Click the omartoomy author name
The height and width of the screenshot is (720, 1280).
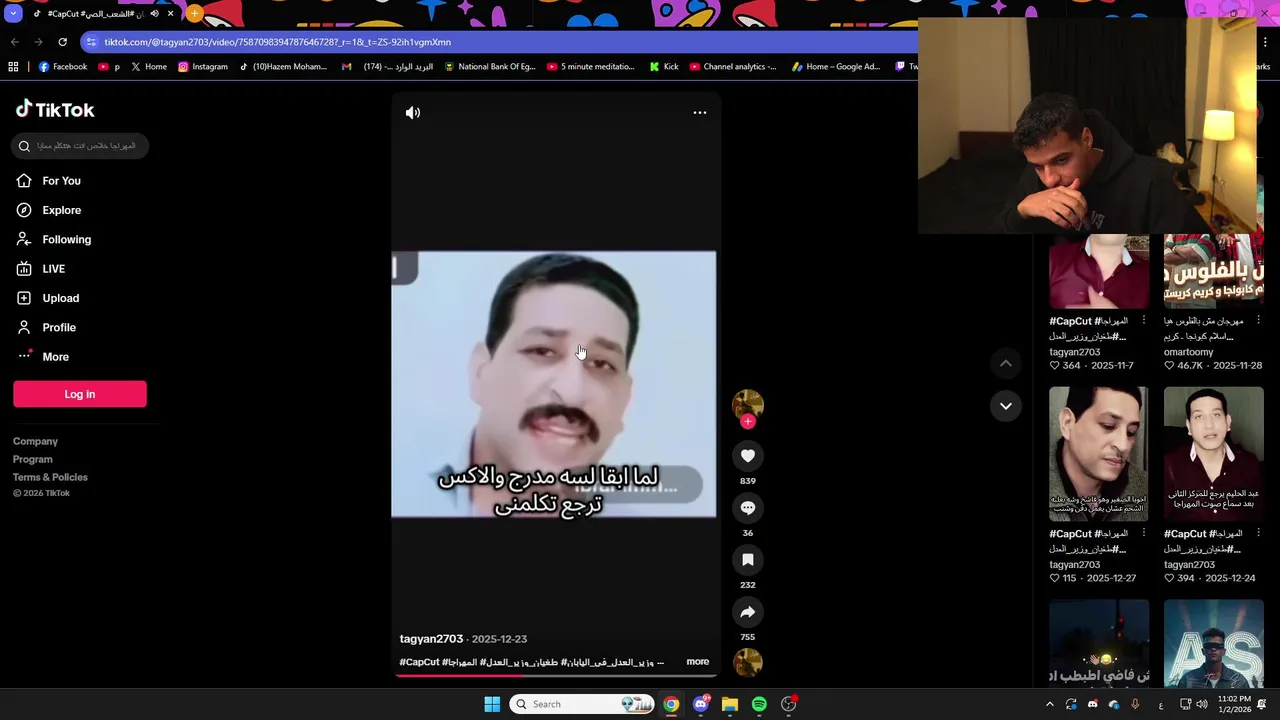(x=1189, y=352)
